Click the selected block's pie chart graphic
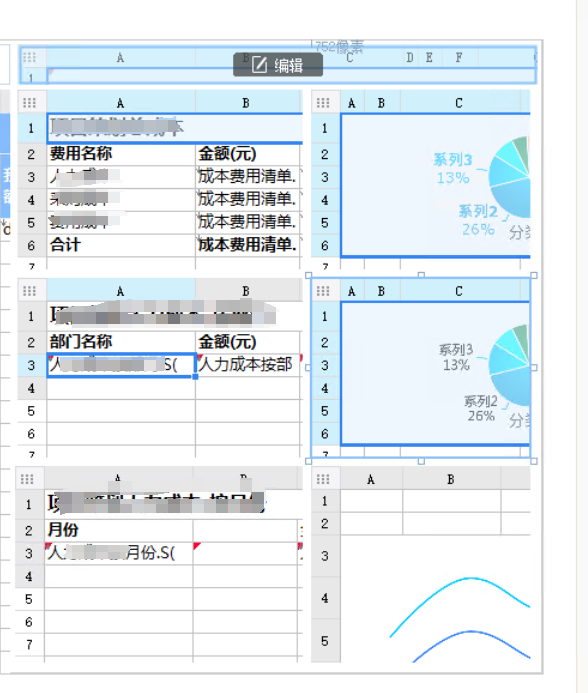 (511, 367)
